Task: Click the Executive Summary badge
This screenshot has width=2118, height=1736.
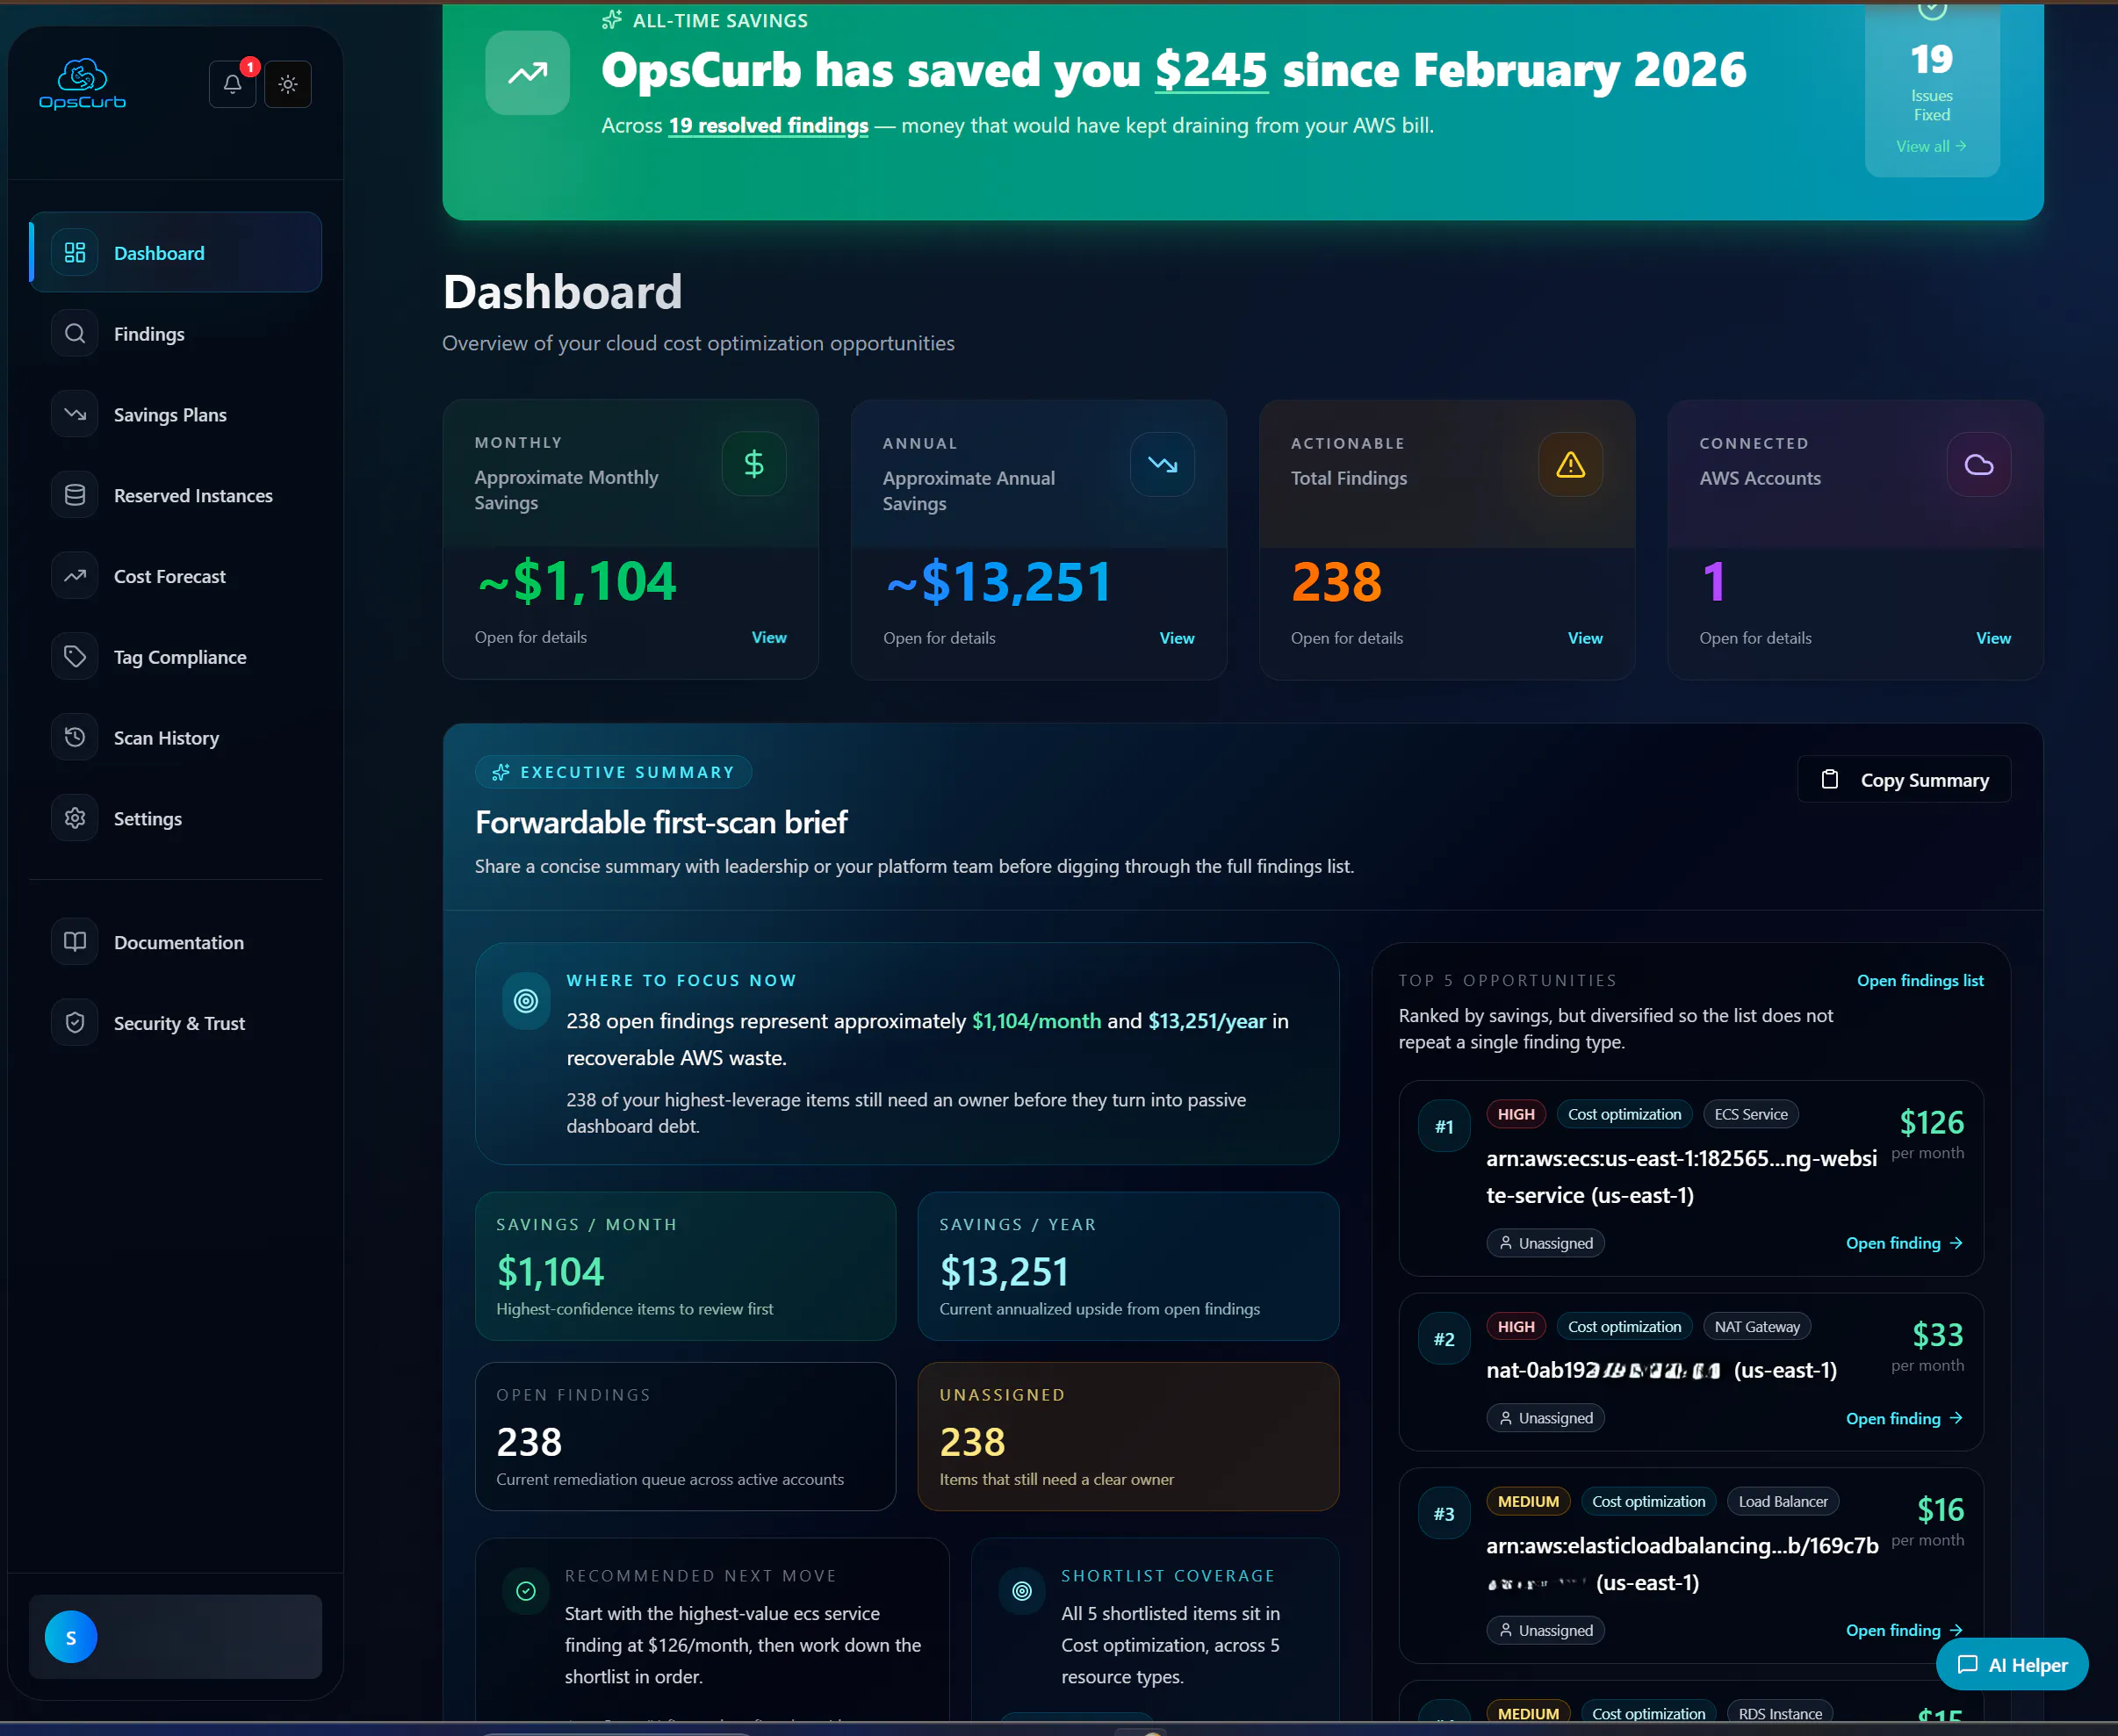Action: tap(614, 772)
